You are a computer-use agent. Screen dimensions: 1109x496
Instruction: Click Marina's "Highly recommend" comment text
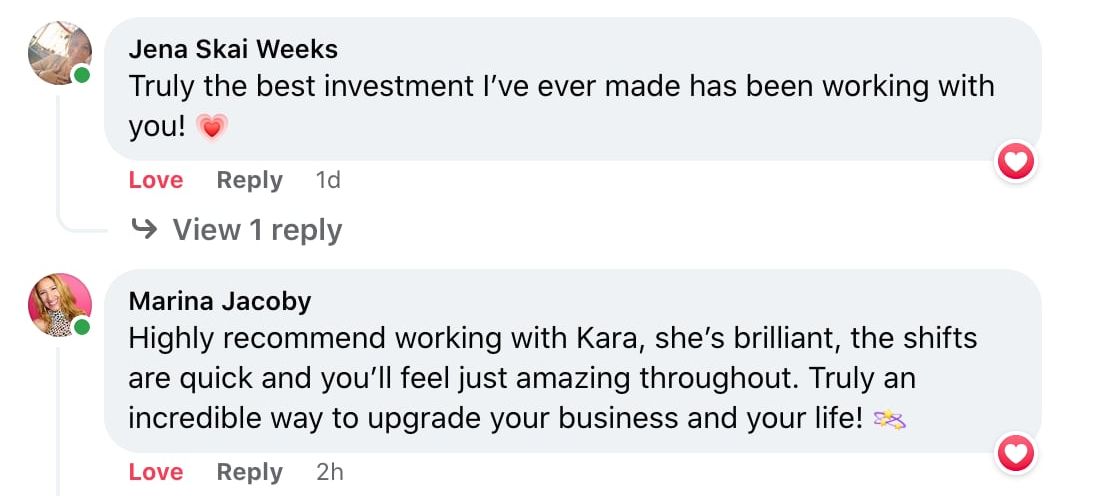(552, 338)
